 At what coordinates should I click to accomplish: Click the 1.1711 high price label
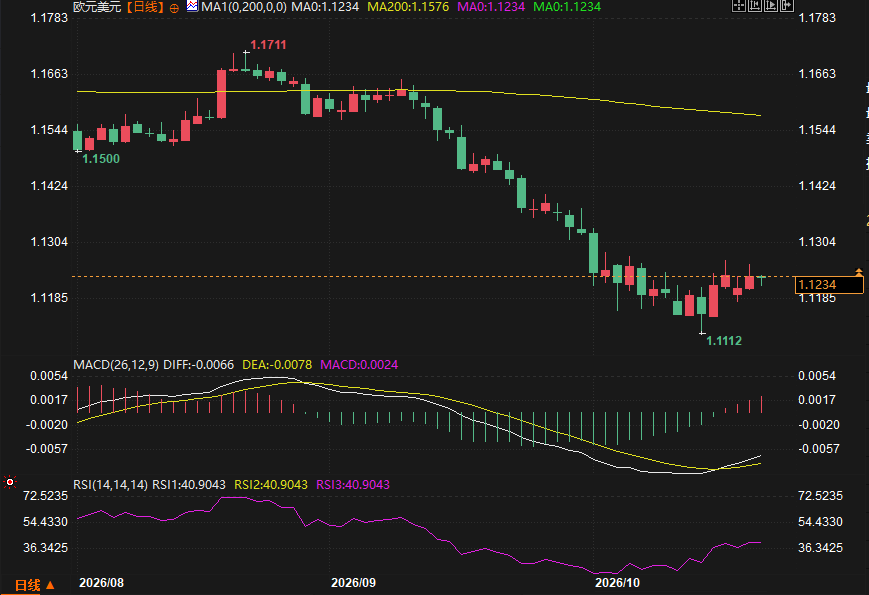(x=268, y=45)
